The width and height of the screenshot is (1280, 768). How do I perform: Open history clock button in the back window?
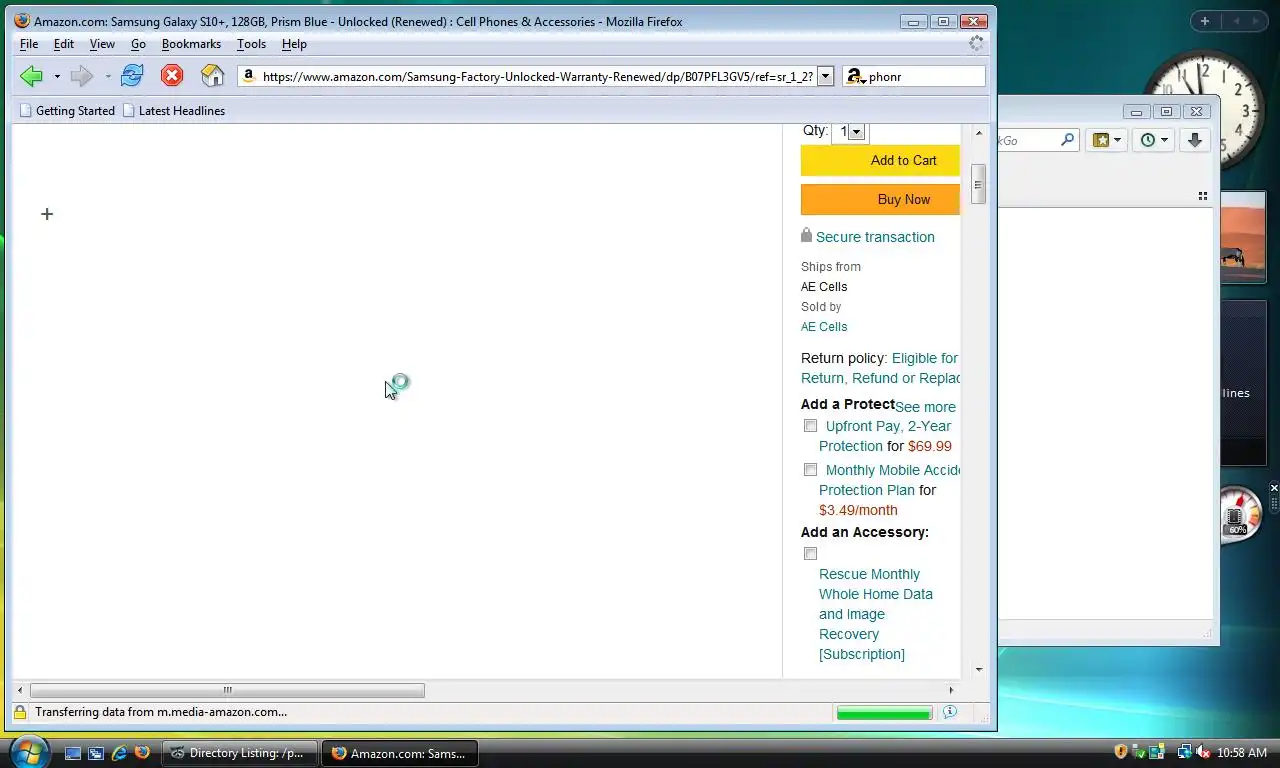(x=1153, y=140)
